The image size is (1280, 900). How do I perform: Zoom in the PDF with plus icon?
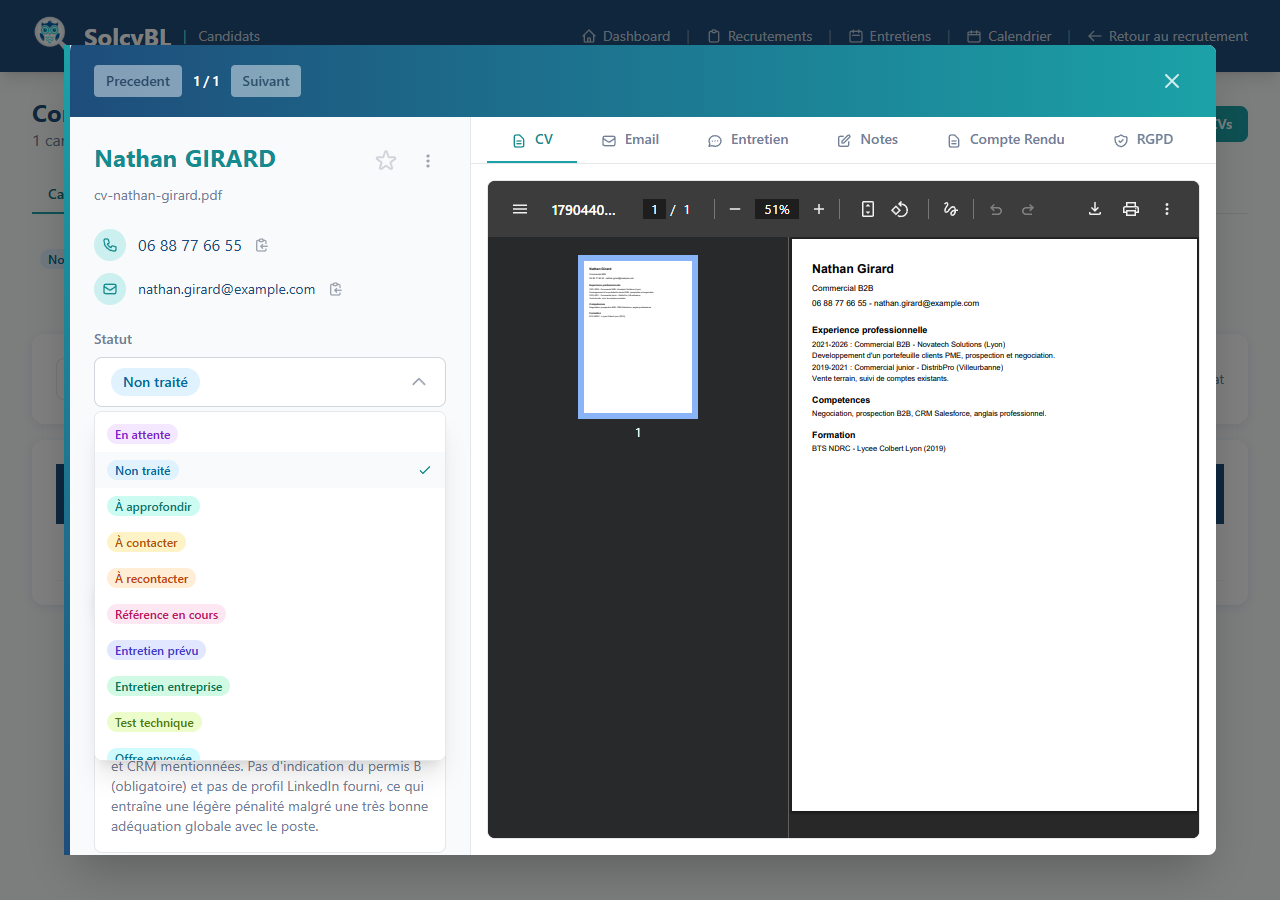point(819,209)
